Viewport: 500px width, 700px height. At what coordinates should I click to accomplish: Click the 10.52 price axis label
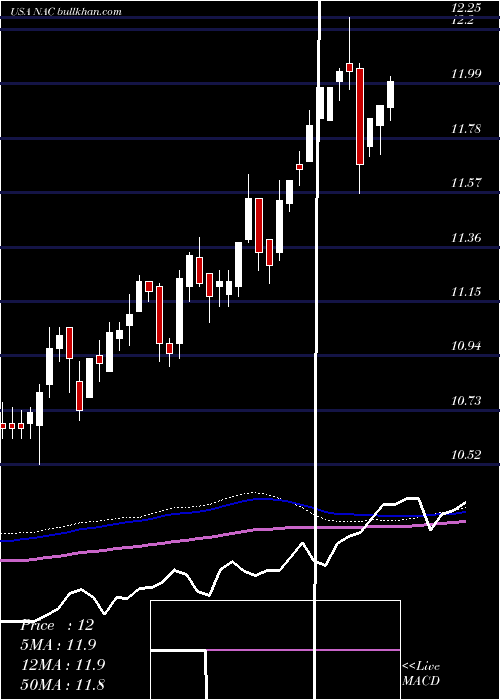pos(466,455)
